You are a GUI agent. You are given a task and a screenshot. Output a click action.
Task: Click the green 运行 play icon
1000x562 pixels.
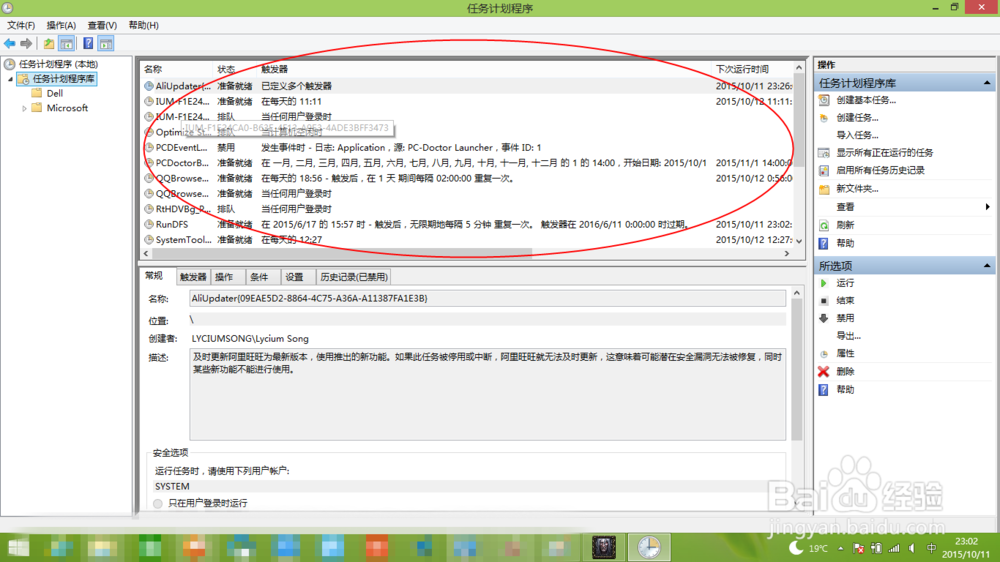[823, 283]
